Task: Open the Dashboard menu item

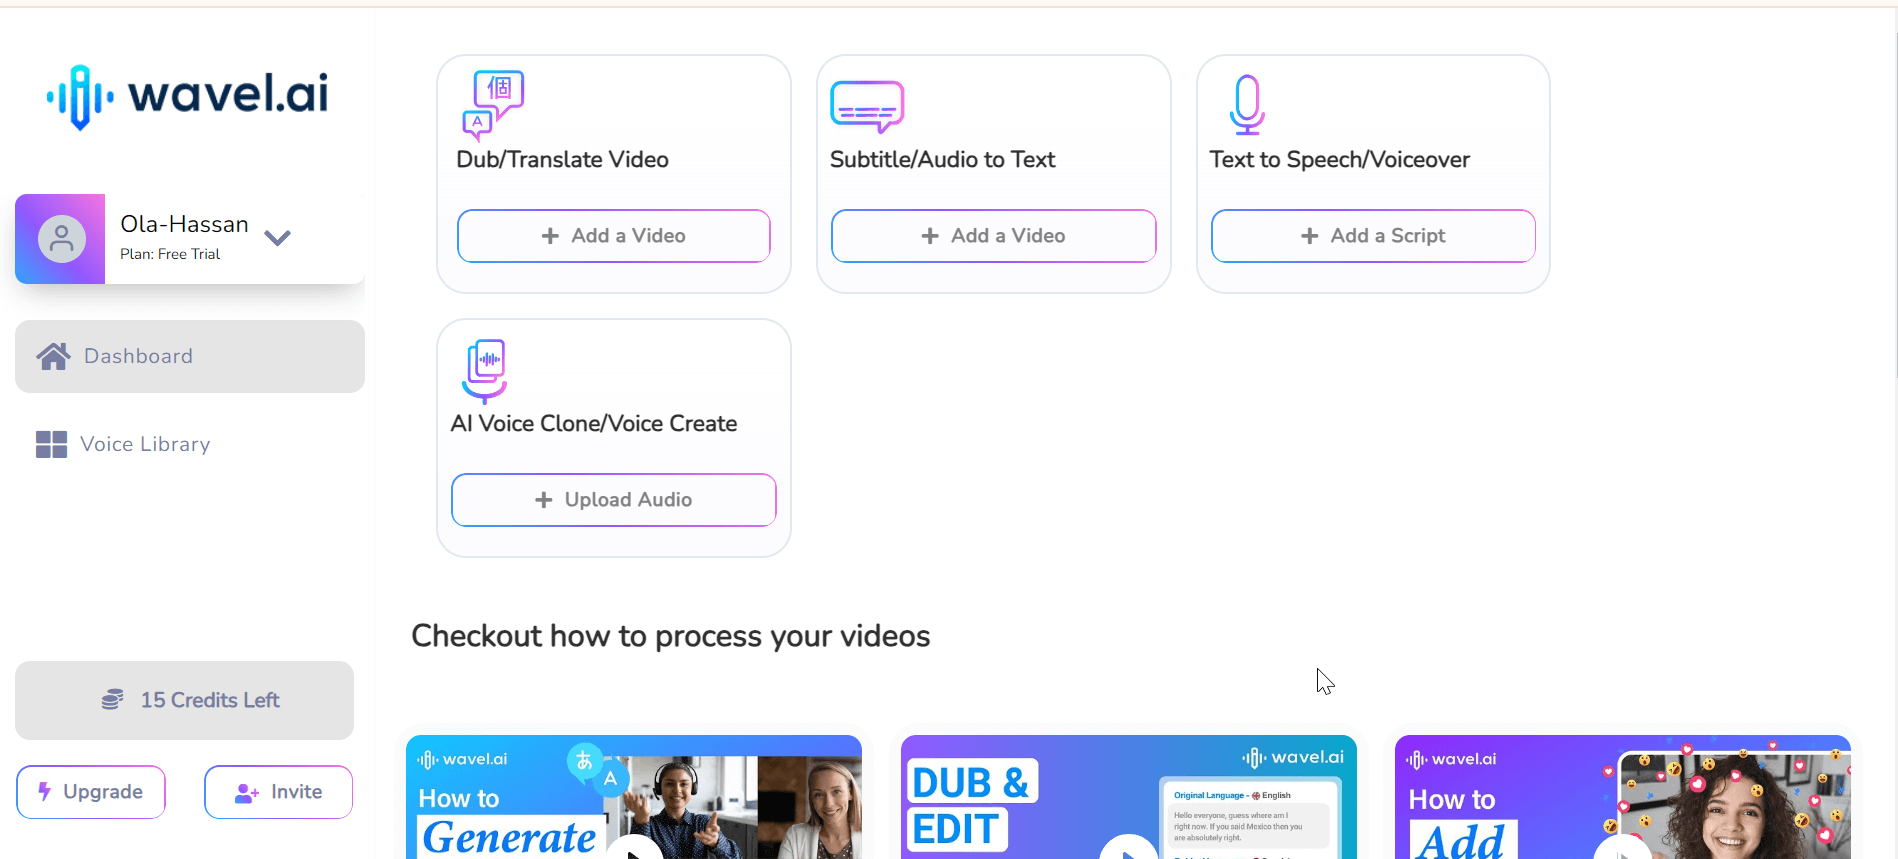Action: [x=190, y=356]
